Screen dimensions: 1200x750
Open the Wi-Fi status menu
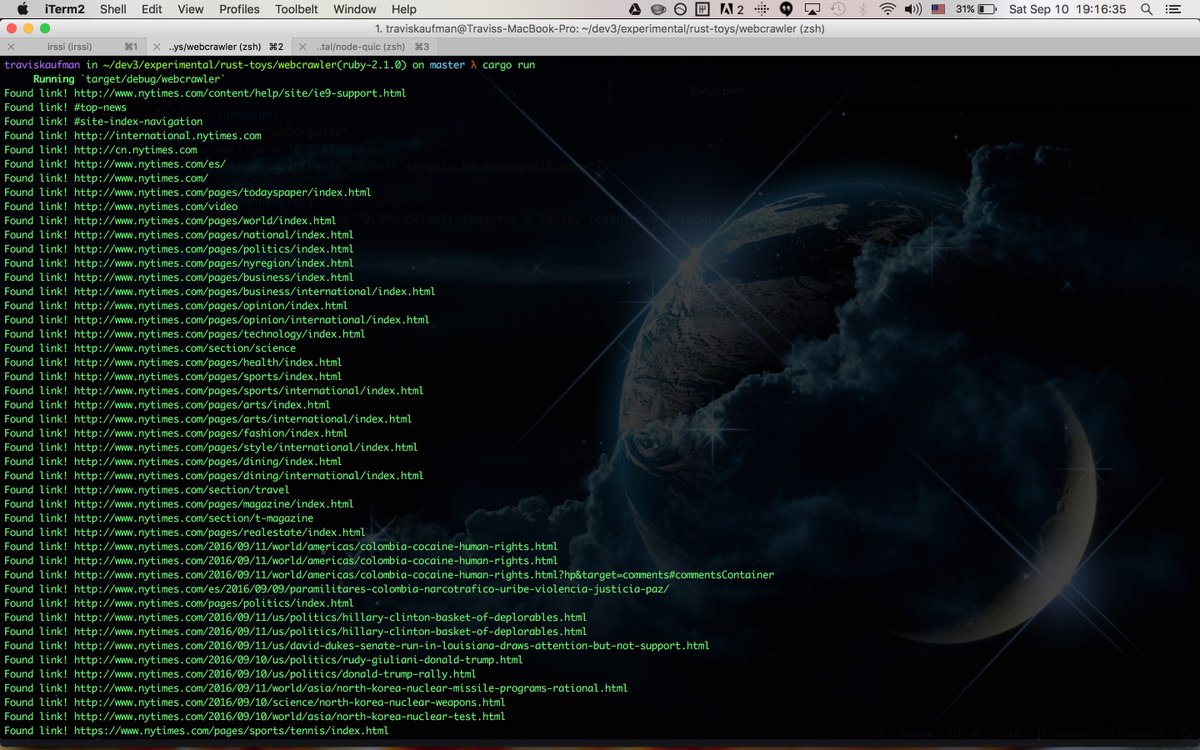[x=887, y=9]
